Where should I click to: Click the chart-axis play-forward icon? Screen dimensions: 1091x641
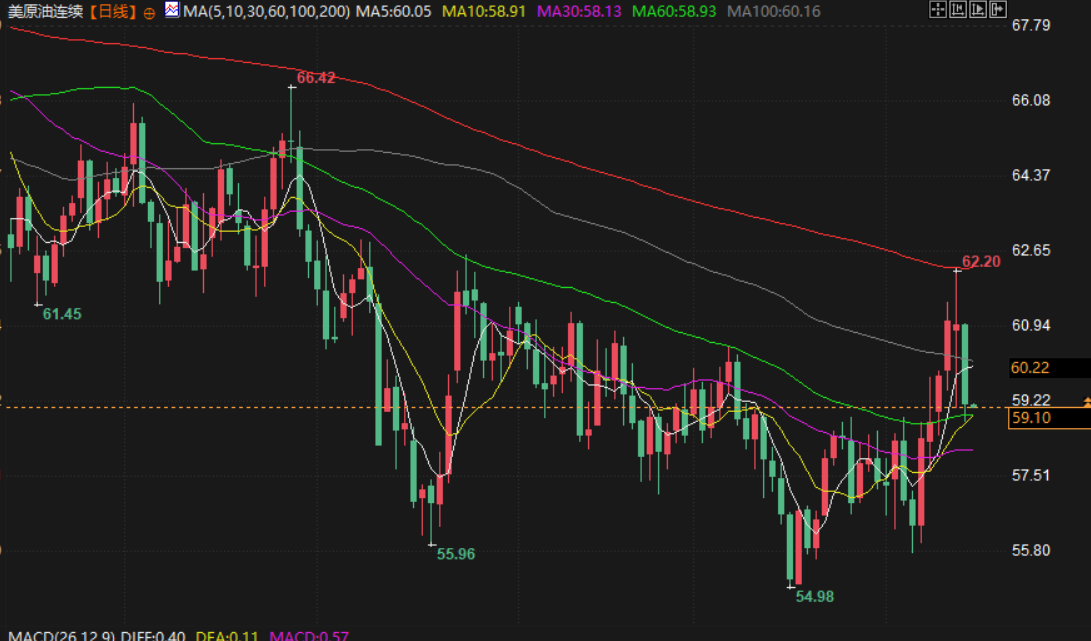(978, 9)
